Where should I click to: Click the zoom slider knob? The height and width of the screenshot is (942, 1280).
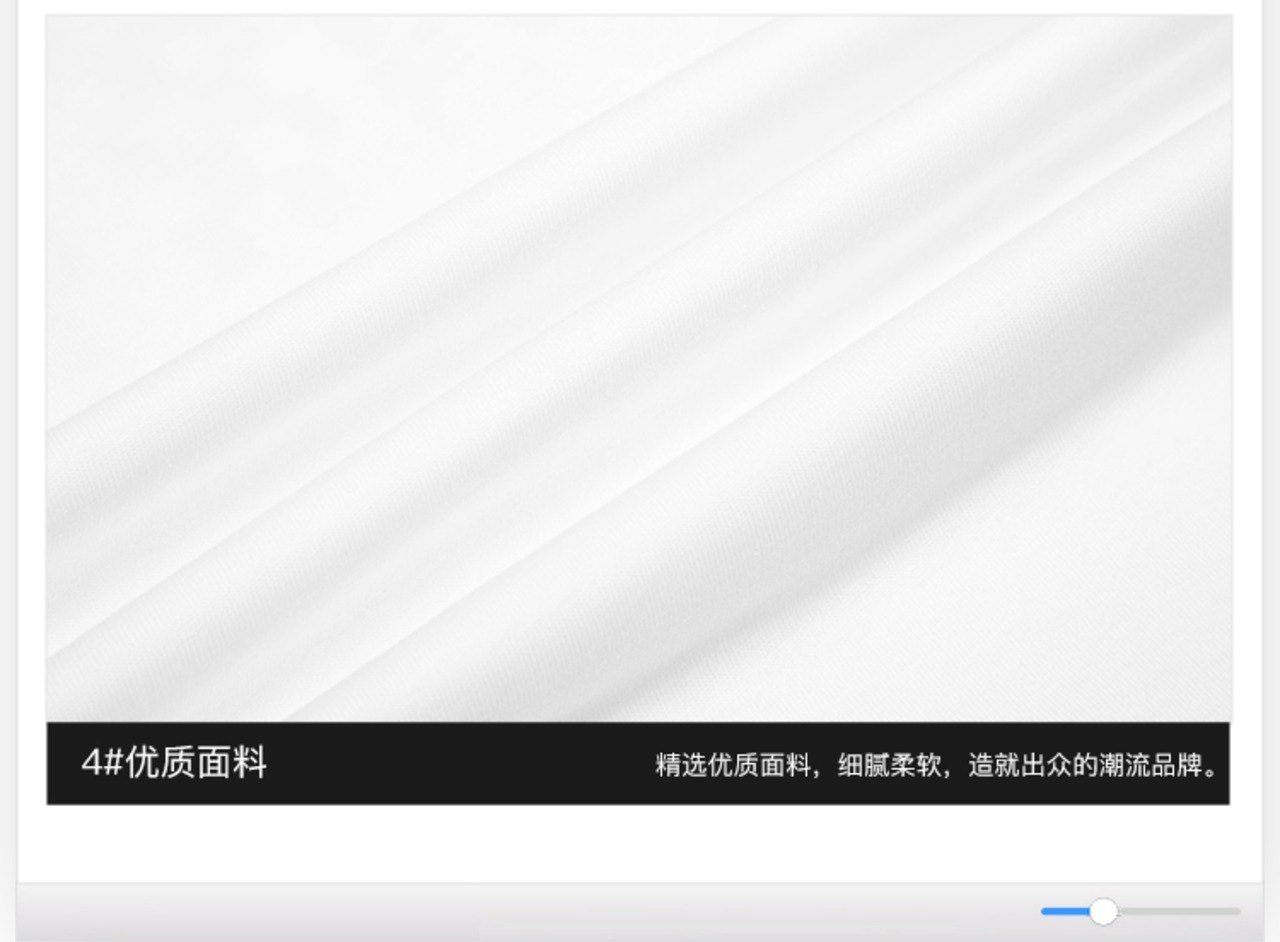click(1103, 911)
